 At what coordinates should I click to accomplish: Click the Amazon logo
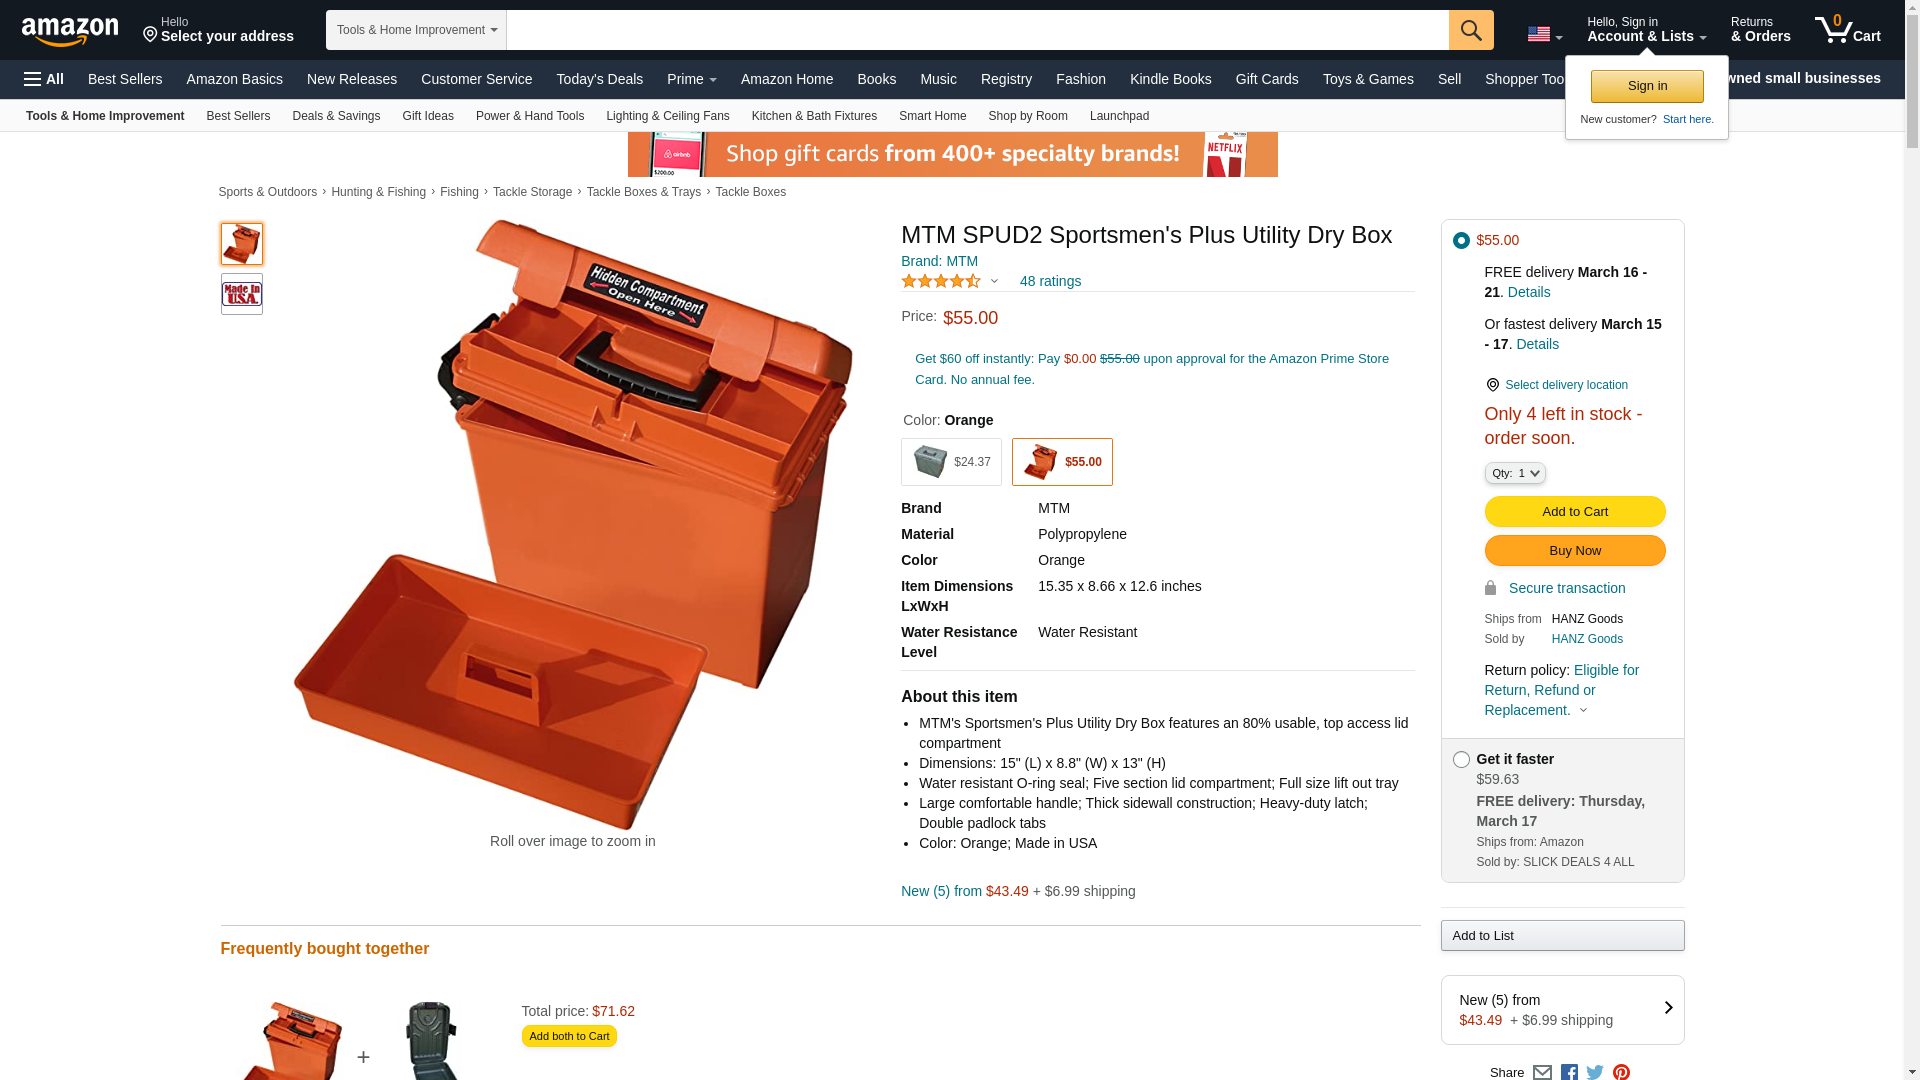pos(70,31)
